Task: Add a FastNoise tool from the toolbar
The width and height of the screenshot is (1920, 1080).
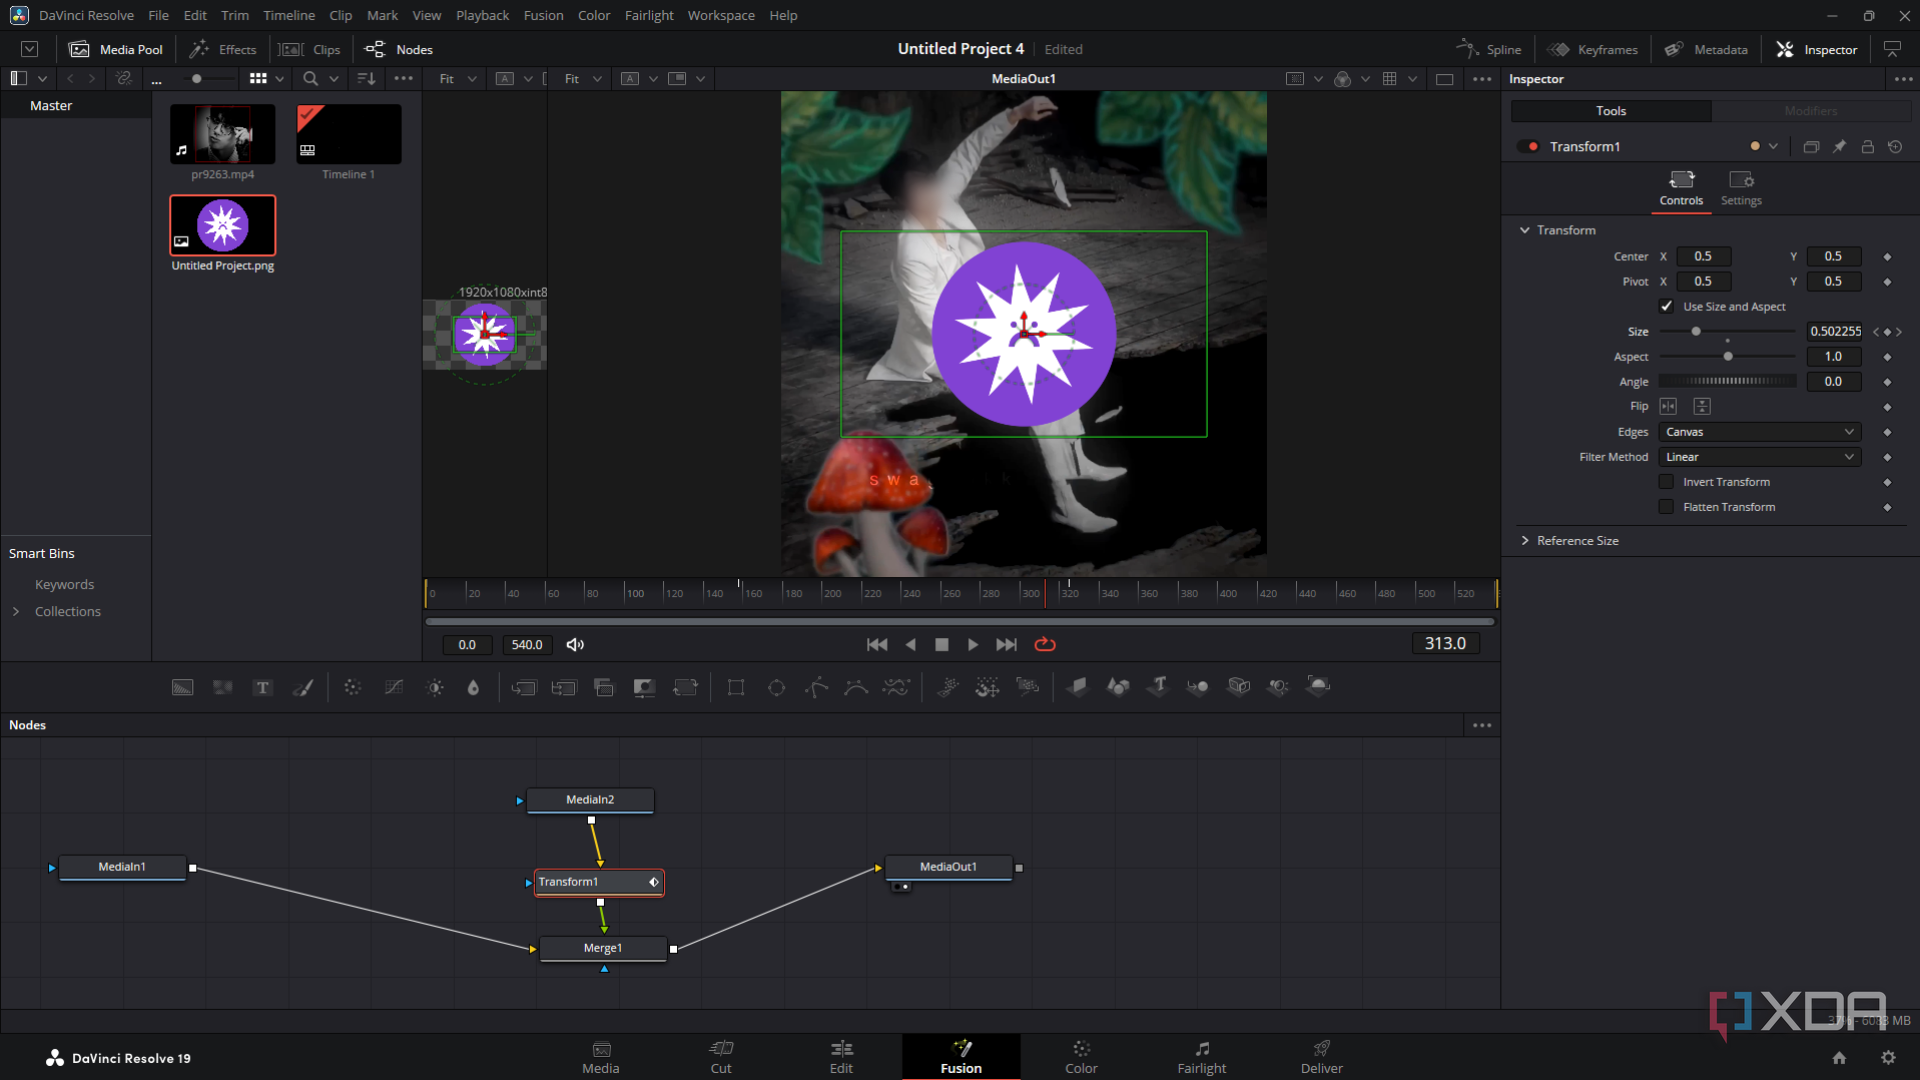Action: point(223,687)
